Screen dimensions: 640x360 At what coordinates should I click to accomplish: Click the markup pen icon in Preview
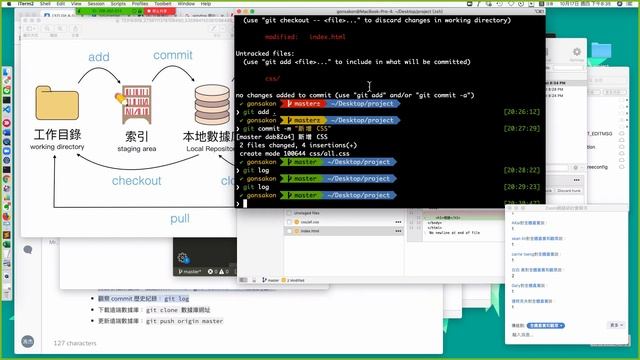213,29
